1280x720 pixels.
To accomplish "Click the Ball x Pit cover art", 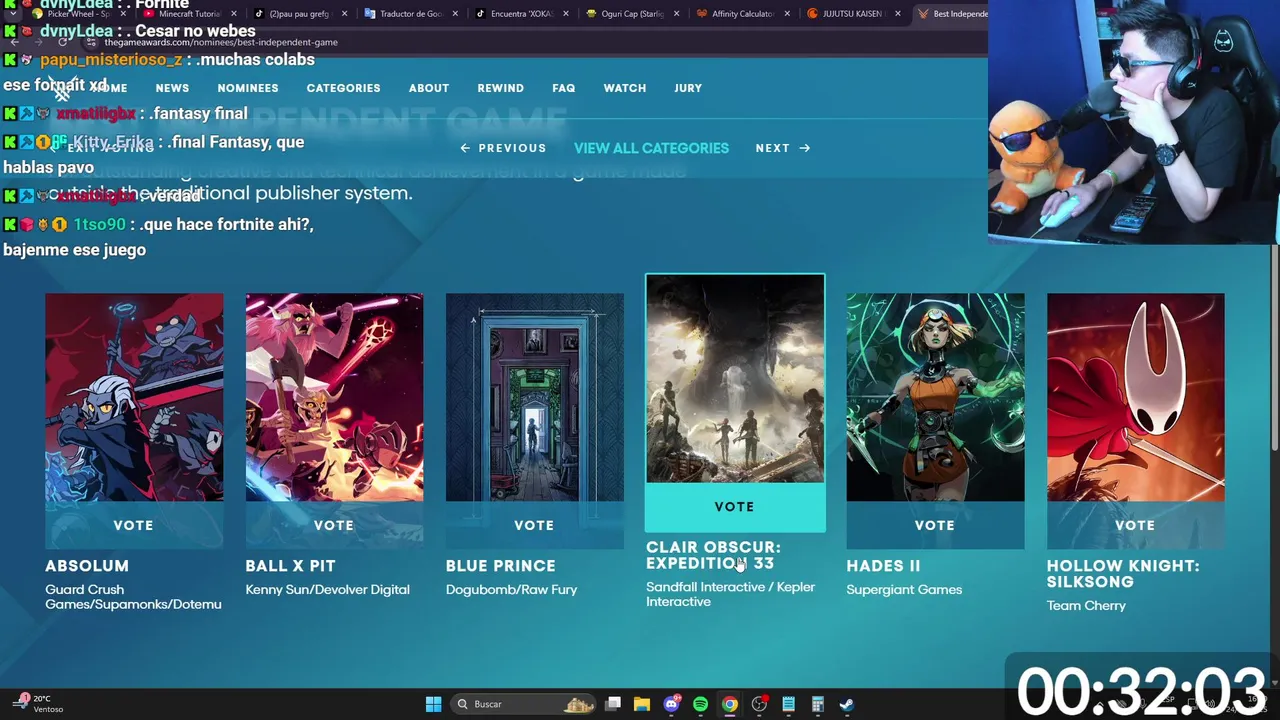I will coord(334,397).
